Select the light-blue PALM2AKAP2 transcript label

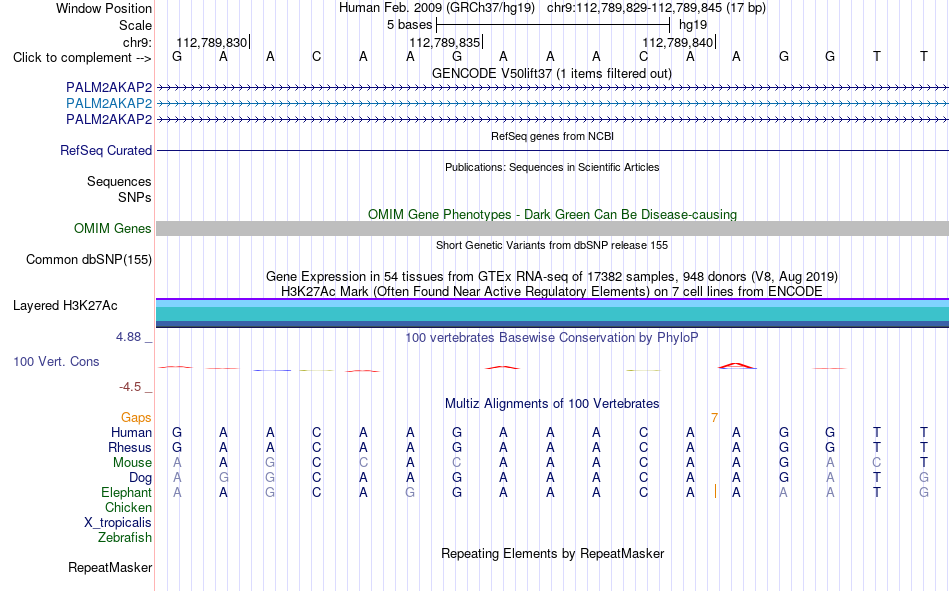109,103
